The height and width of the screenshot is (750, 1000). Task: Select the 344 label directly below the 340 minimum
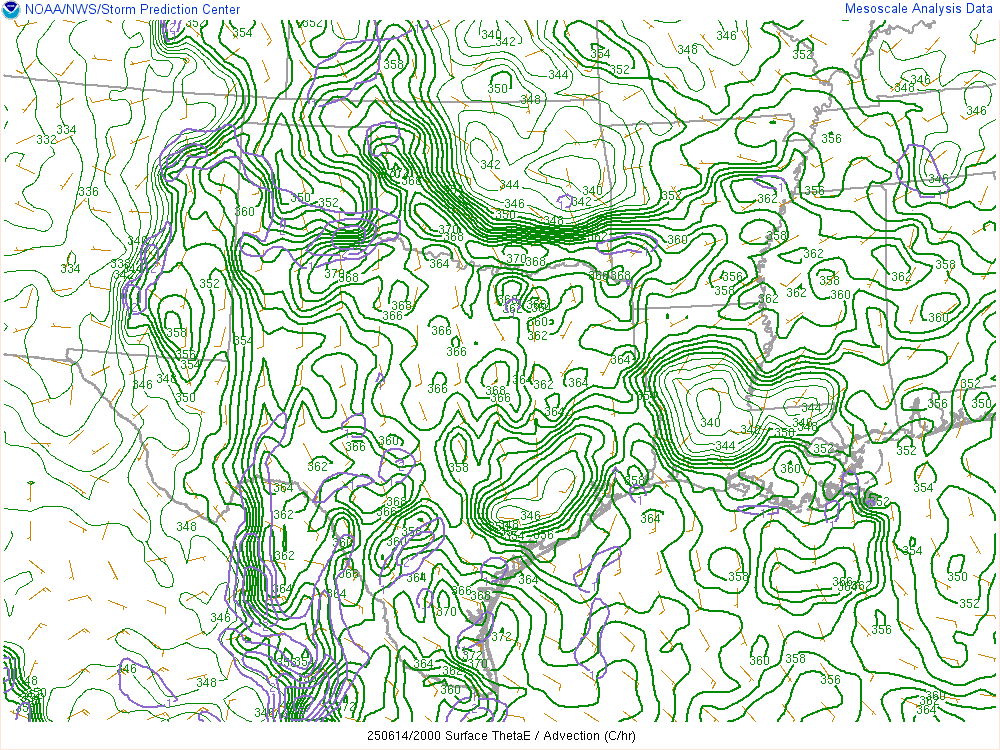(725, 445)
